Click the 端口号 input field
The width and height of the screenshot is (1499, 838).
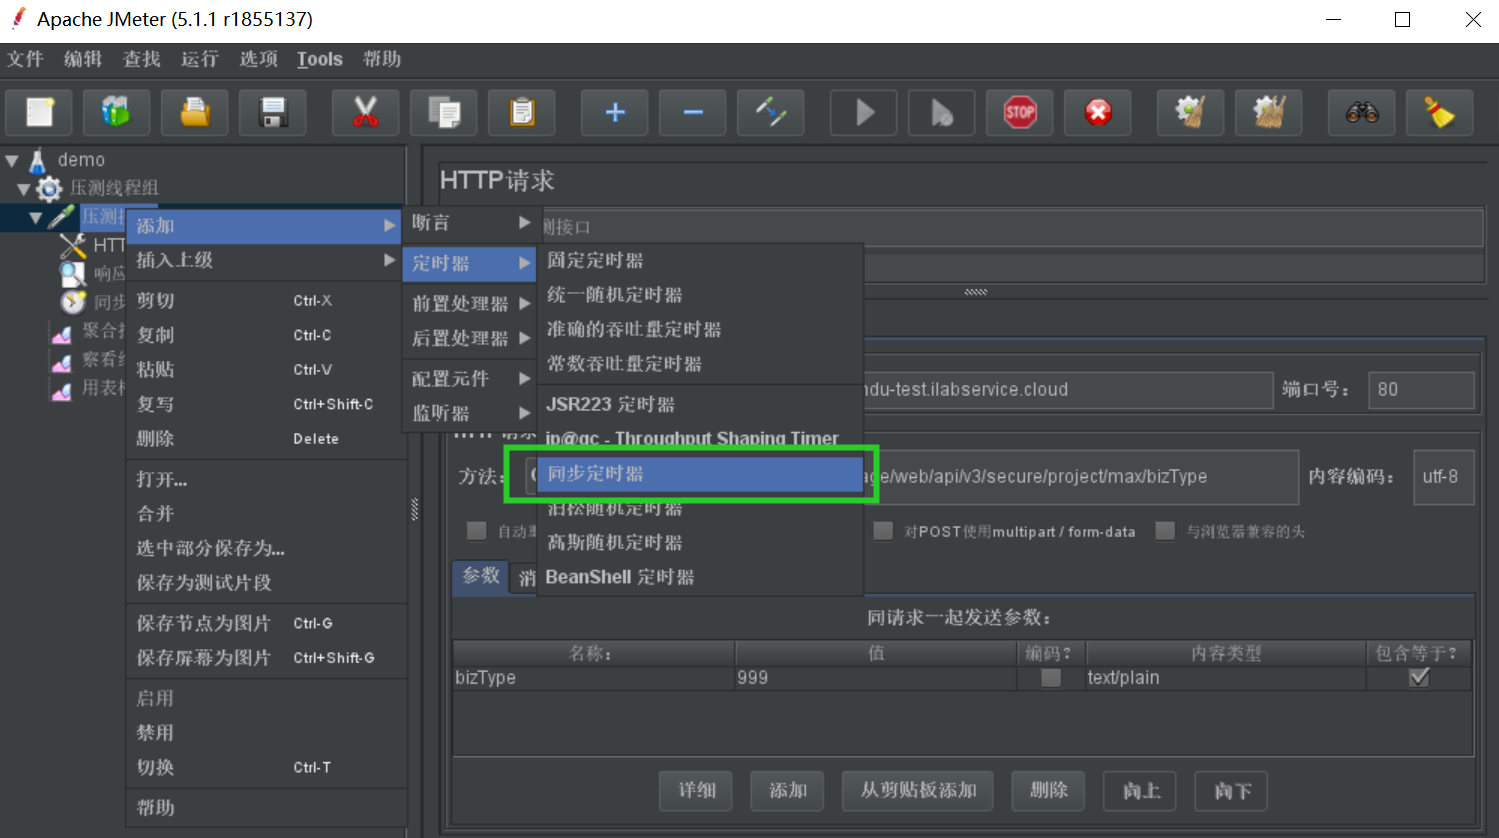(x=1422, y=389)
